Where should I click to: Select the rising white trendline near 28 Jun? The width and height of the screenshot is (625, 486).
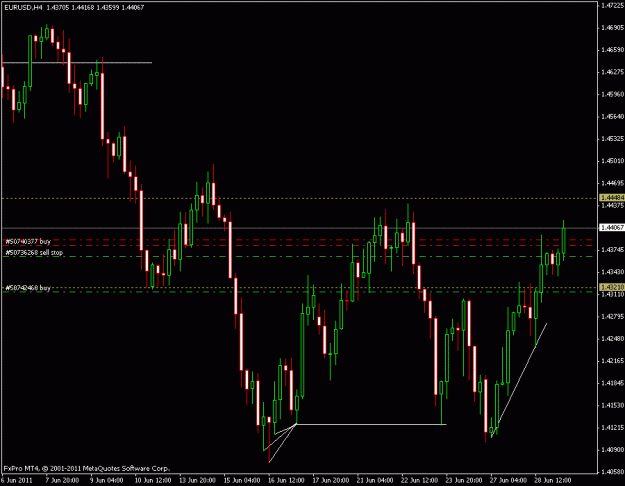pos(519,380)
